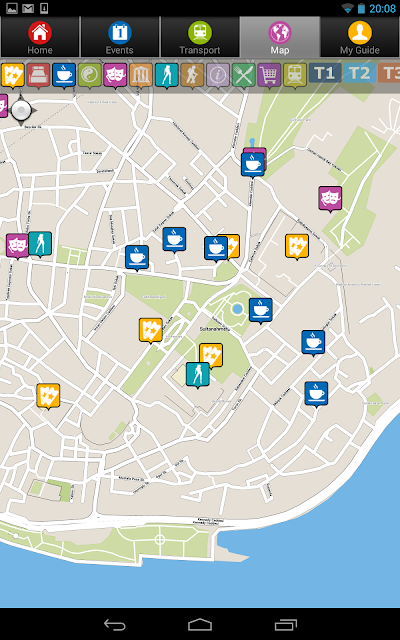Open the Home tab
This screenshot has width=400, height=640.
[x=40, y=37]
